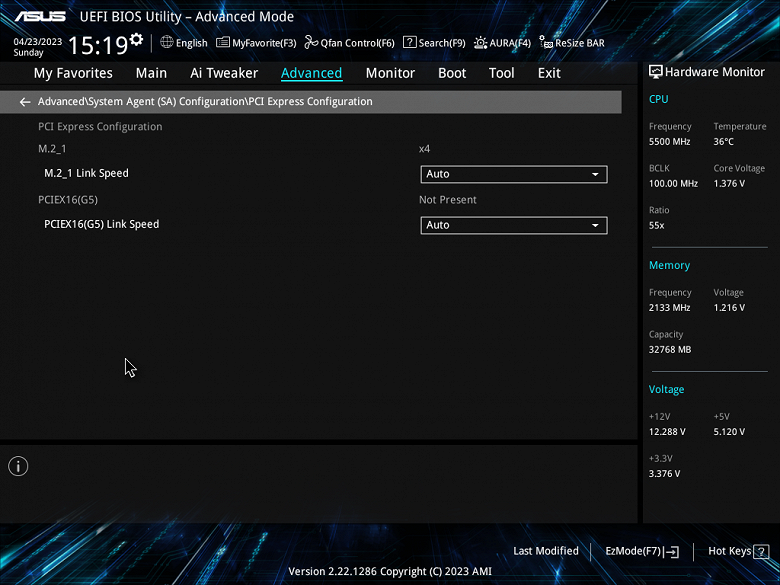The image size is (780, 585).
Task: Open Search(F9) question mark icon
Action: [409, 42]
